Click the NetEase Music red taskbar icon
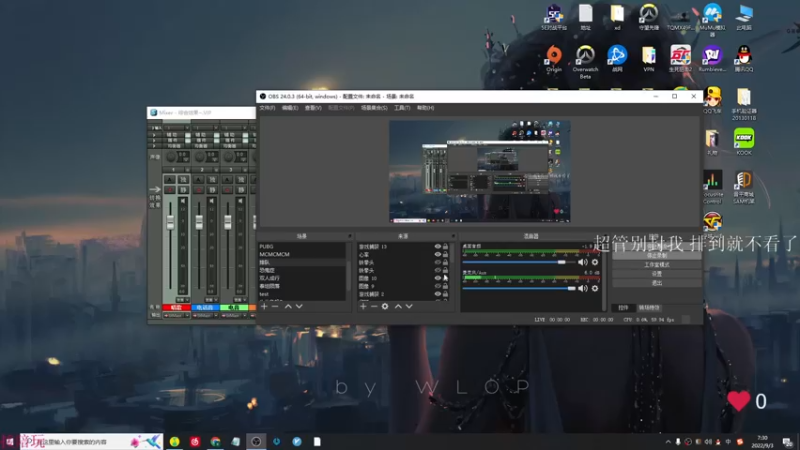This screenshot has height=450, width=800. tap(195, 441)
